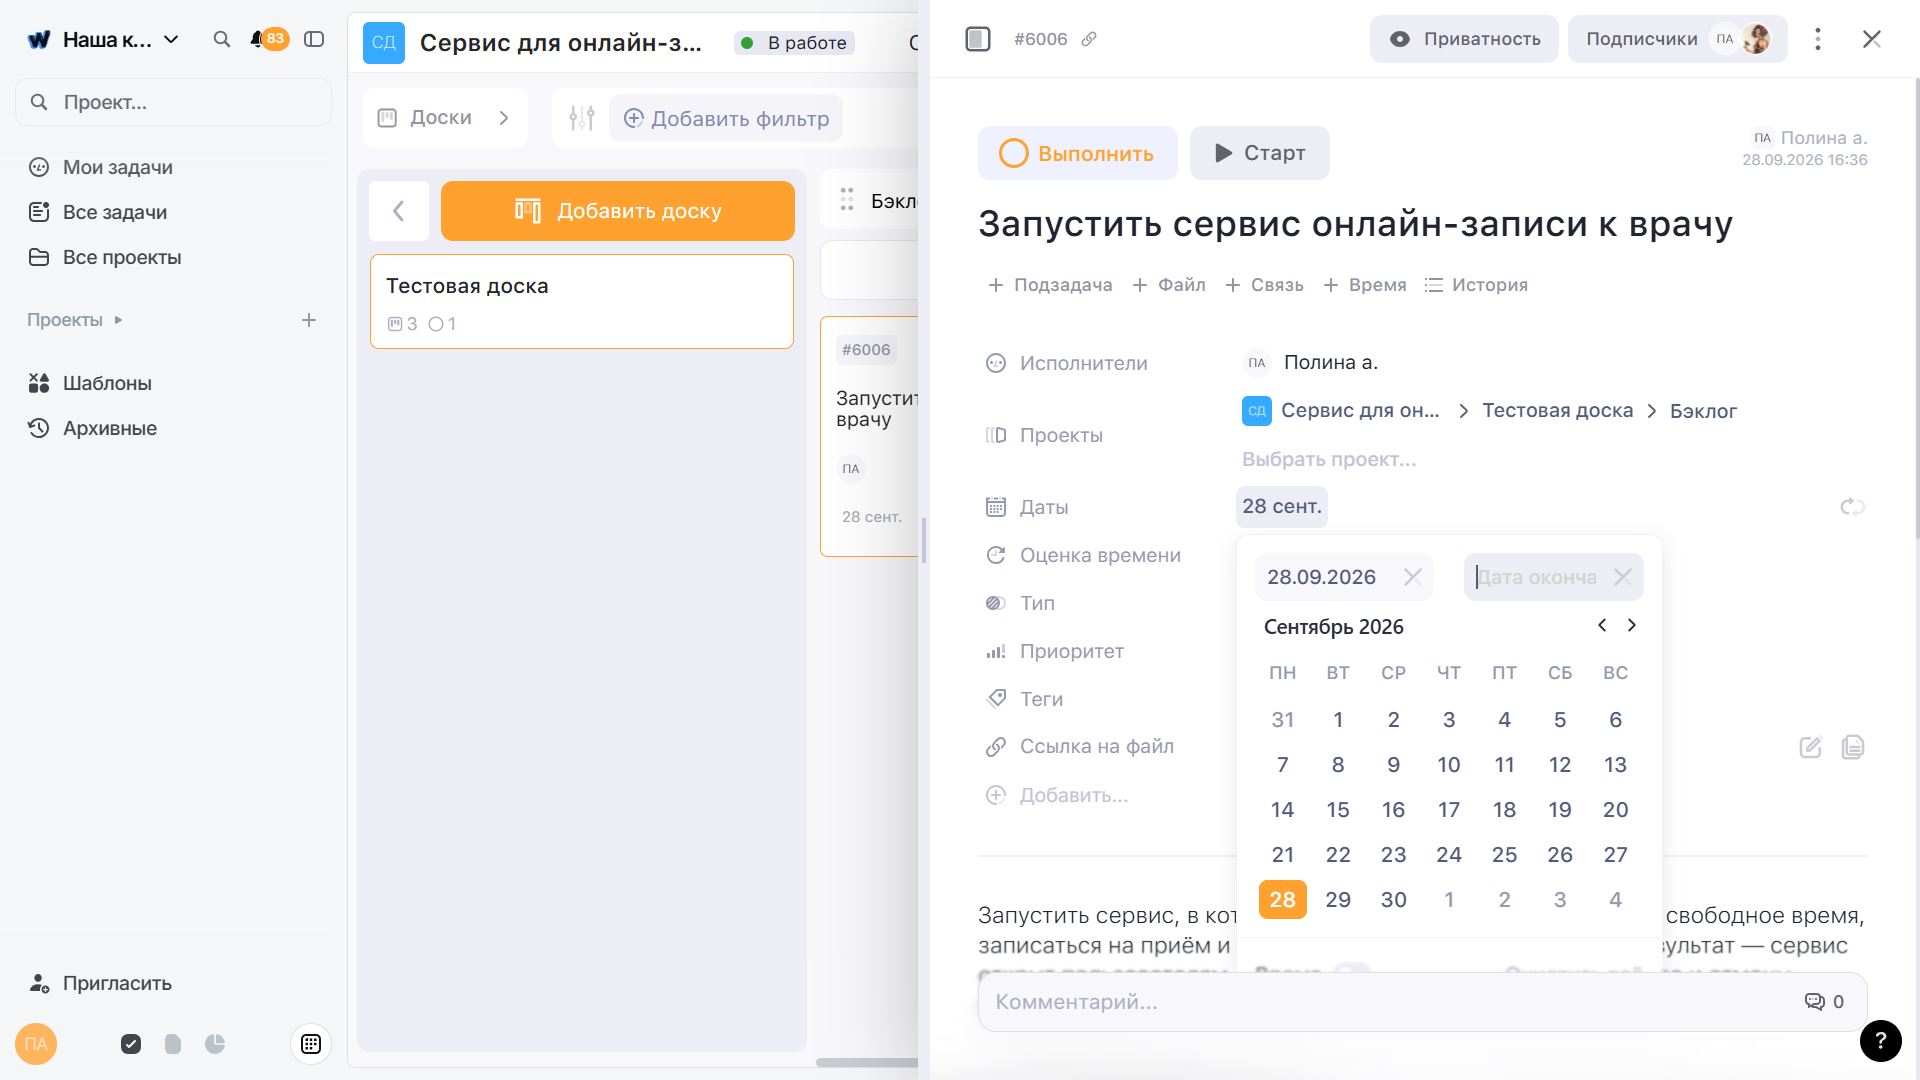
Task: Open the В работе project status dropdown
Action: coord(794,42)
